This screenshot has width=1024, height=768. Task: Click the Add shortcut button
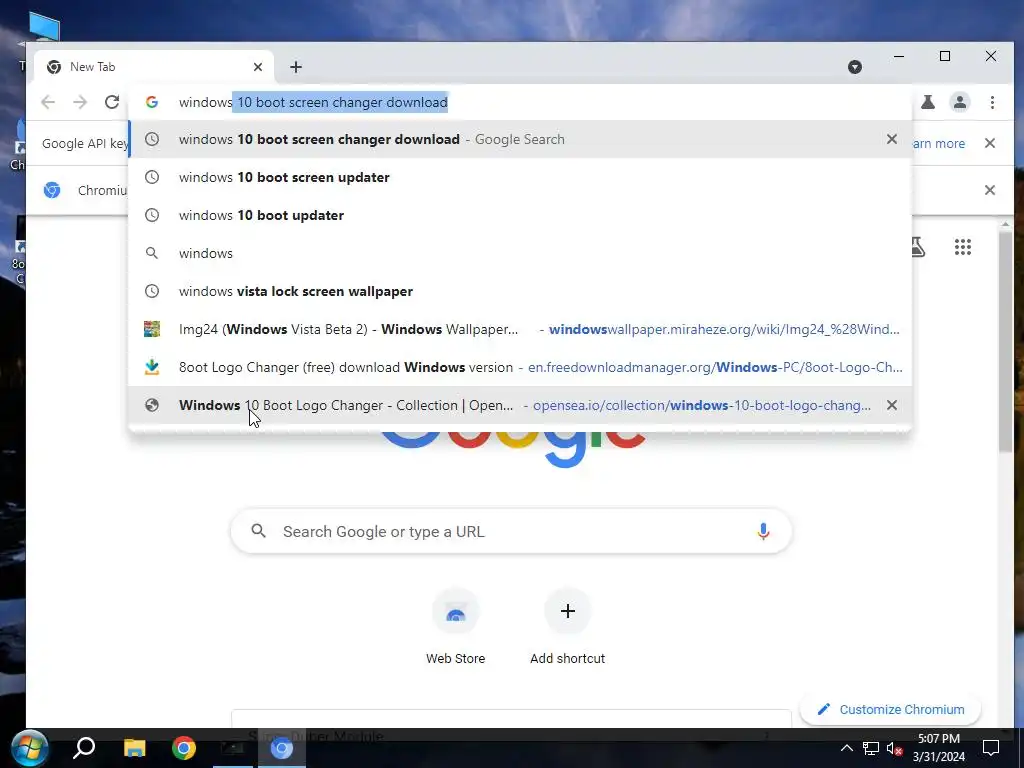(568, 627)
